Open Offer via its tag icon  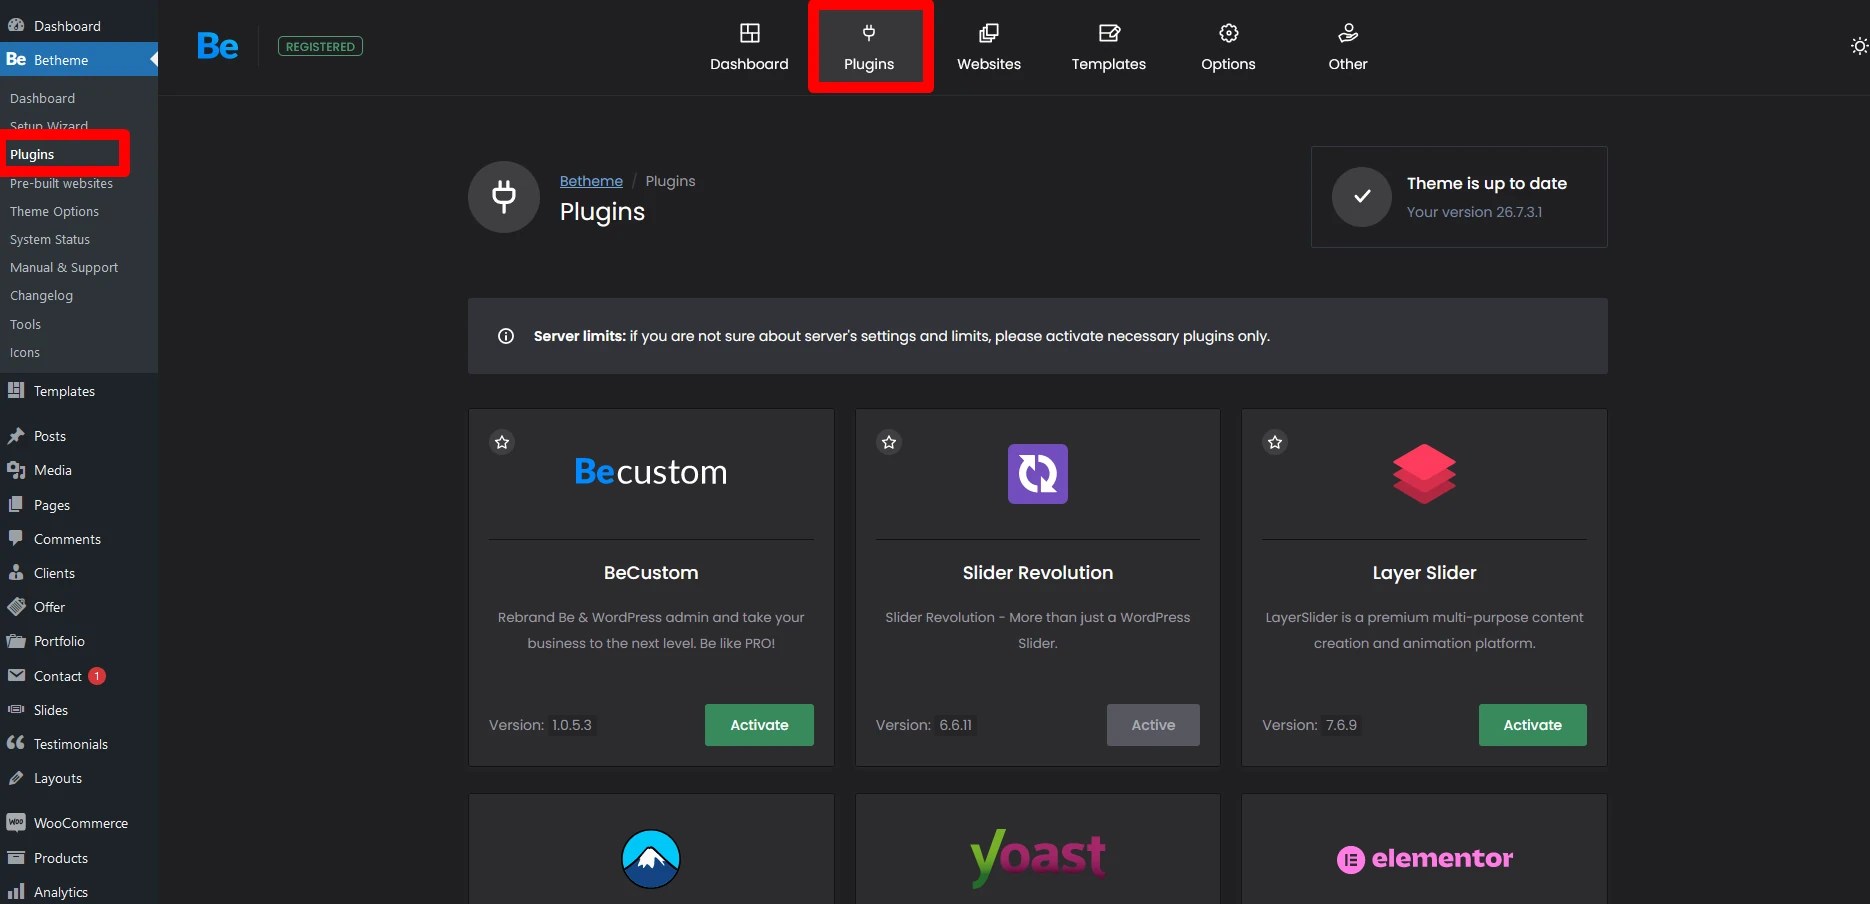pyautogui.click(x=16, y=606)
